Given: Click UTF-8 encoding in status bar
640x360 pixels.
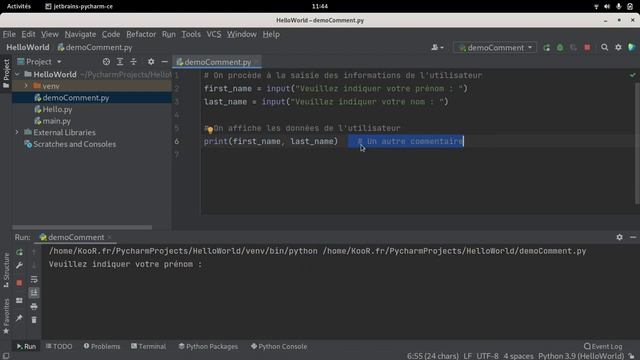Looking at the screenshot, I should (x=487, y=356).
